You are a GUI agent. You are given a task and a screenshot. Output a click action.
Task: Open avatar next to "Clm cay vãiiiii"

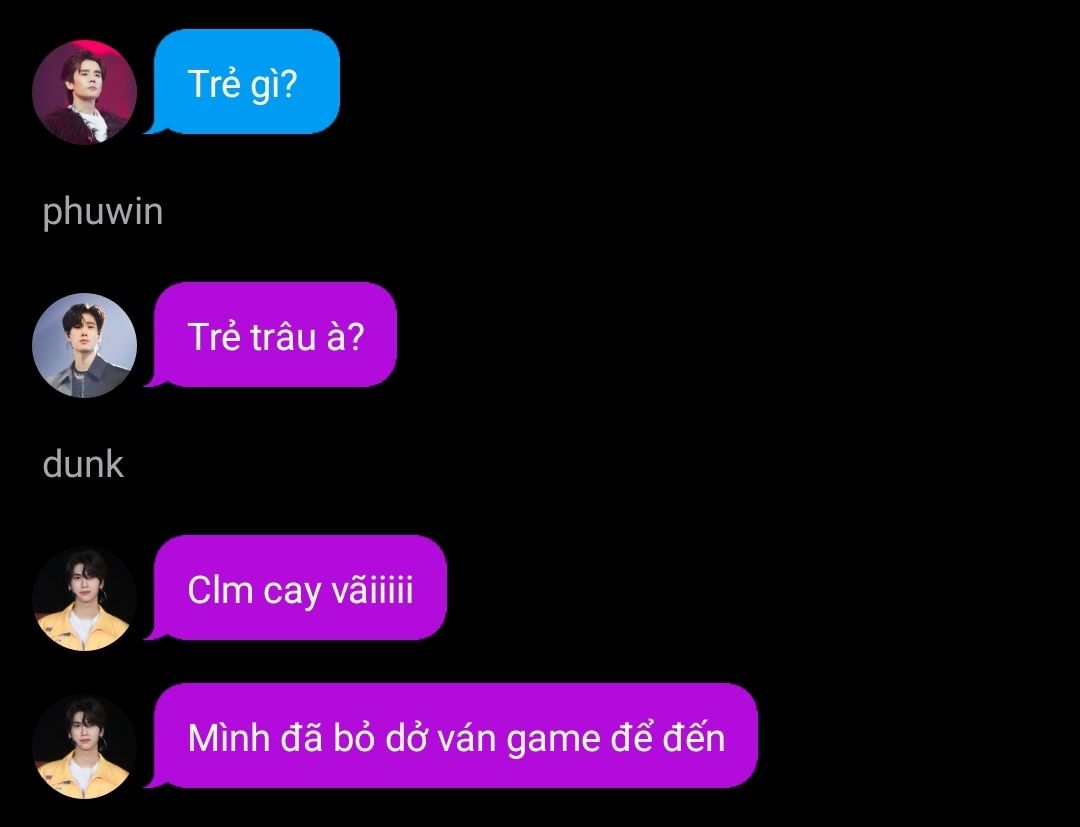coord(85,598)
